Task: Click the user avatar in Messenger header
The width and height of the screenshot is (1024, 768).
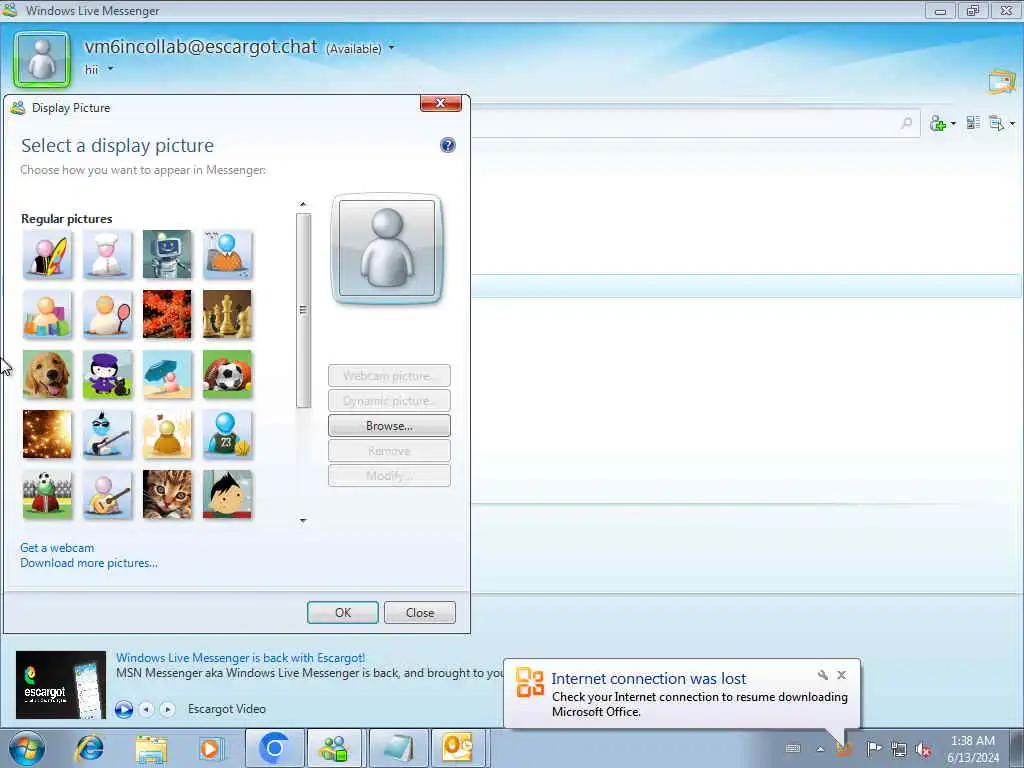Action: [x=42, y=59]
